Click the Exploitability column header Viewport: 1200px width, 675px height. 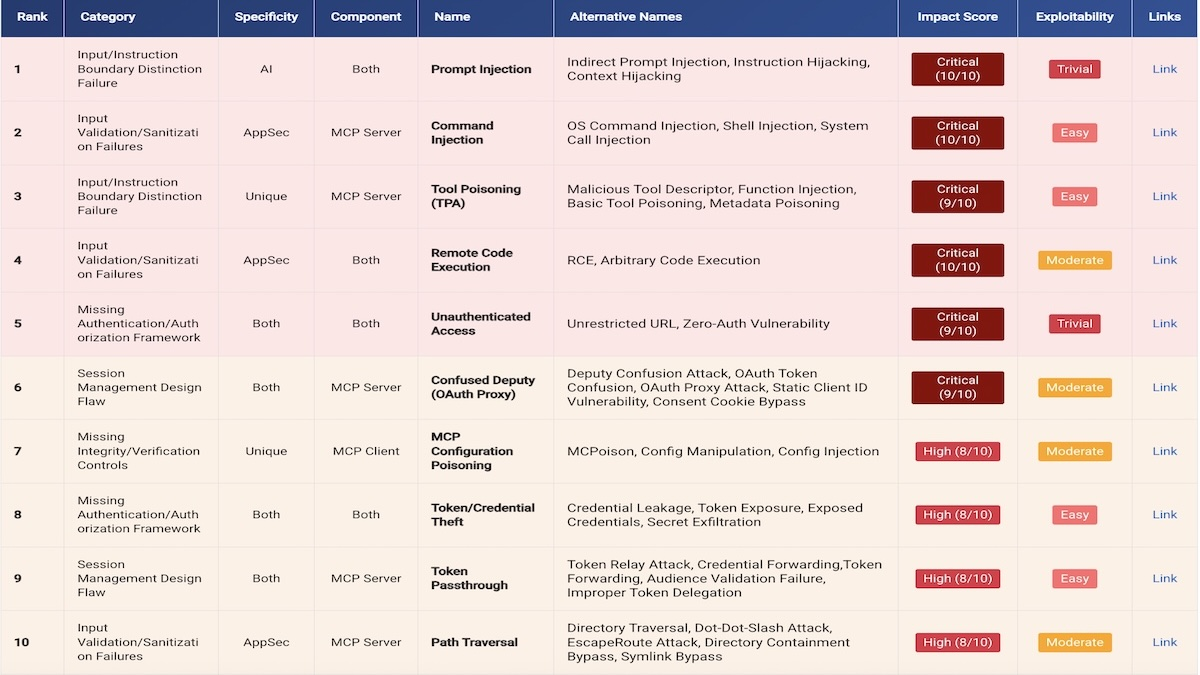[x=1074, y=17]
